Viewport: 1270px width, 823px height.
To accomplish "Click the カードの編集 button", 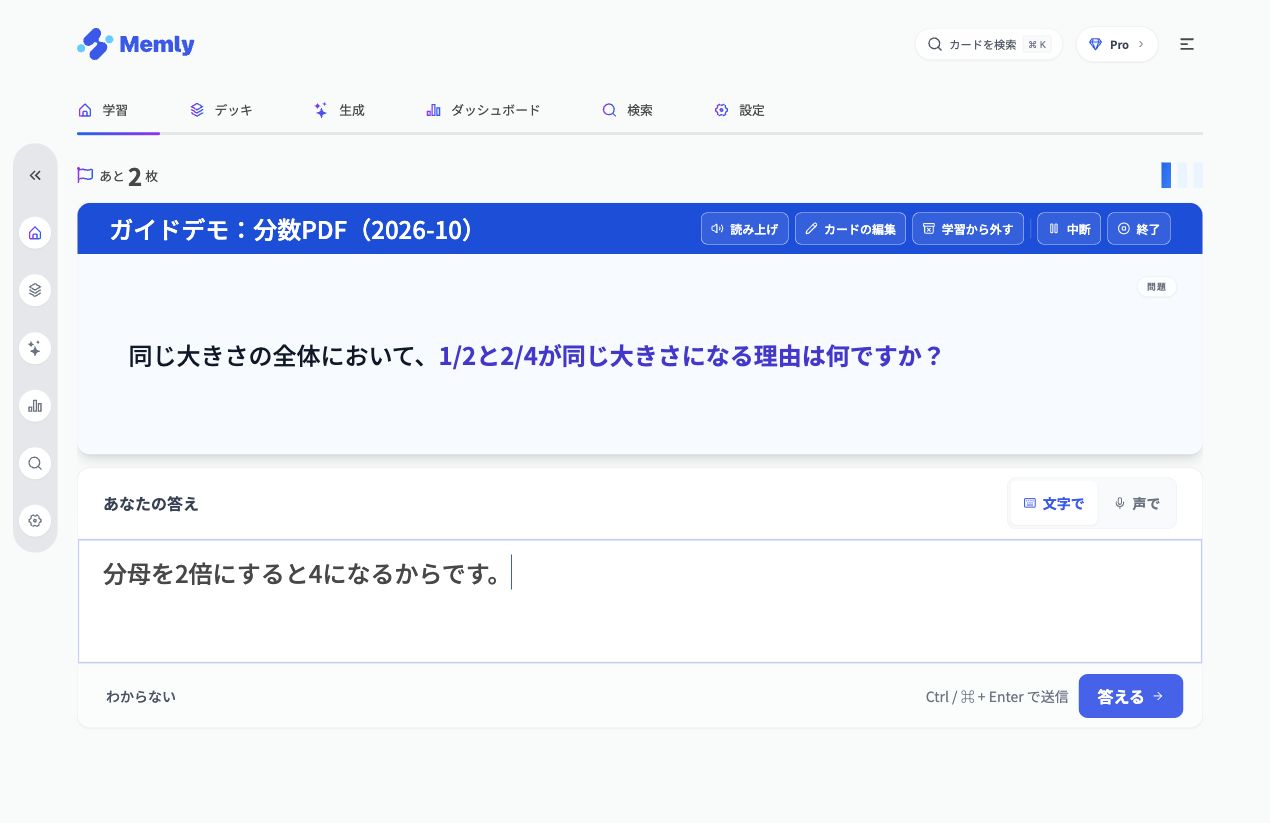I will (x=851, y=229).
